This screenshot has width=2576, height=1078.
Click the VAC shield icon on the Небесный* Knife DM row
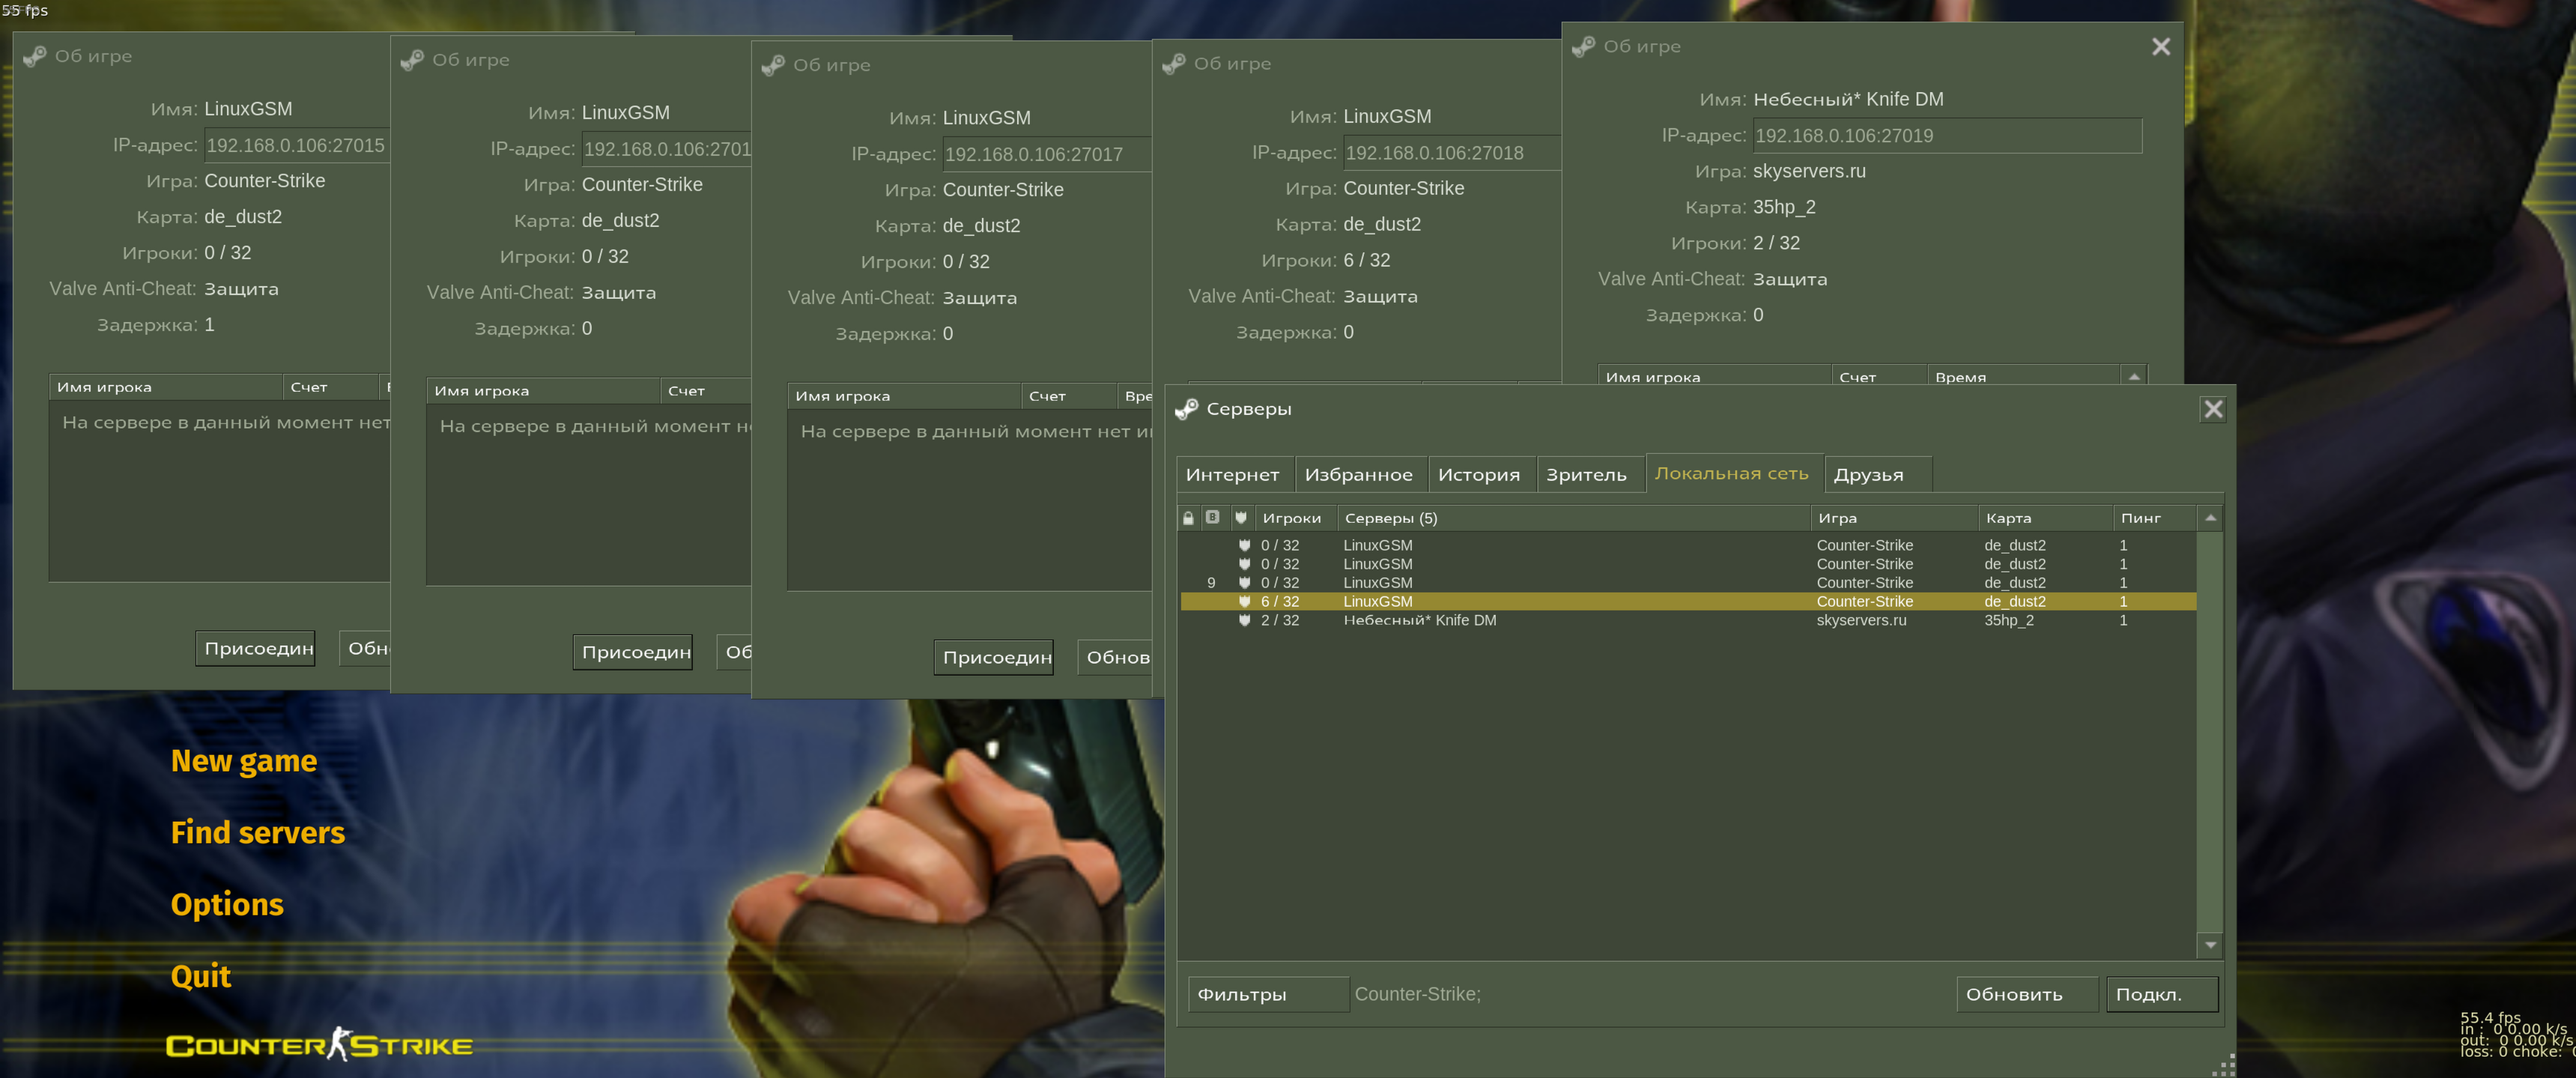coord(1244,620)
